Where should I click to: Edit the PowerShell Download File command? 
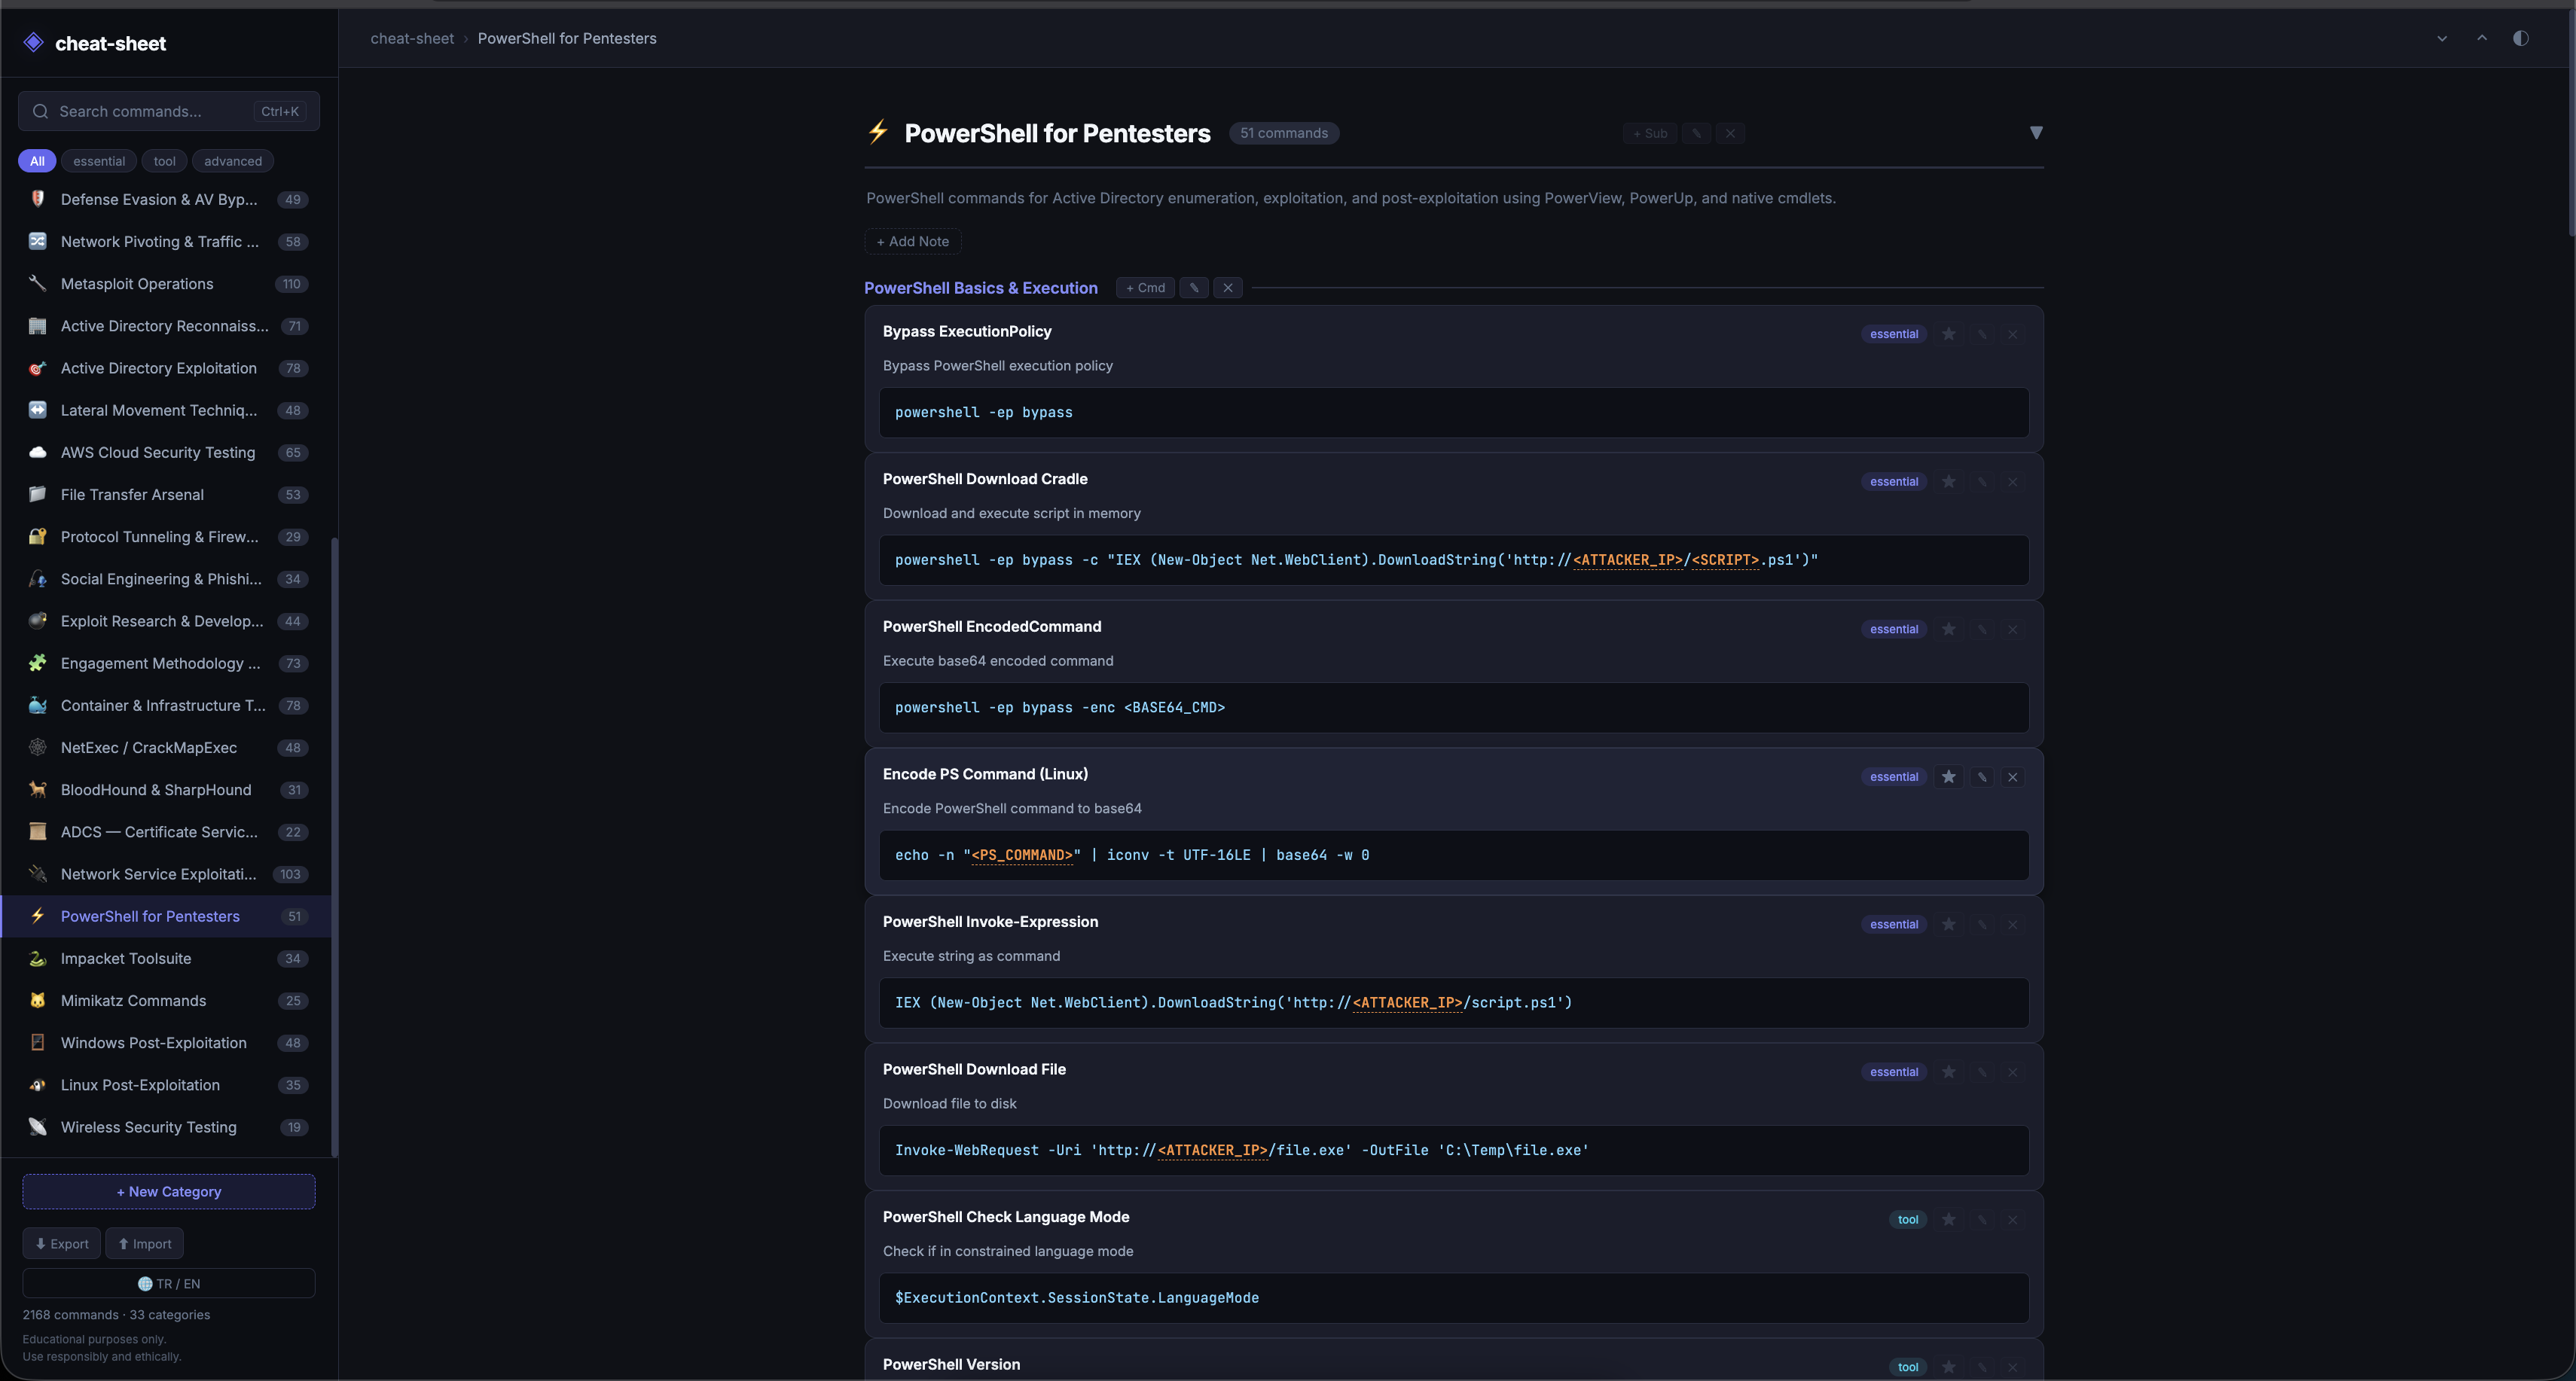pos(1981,1072)
